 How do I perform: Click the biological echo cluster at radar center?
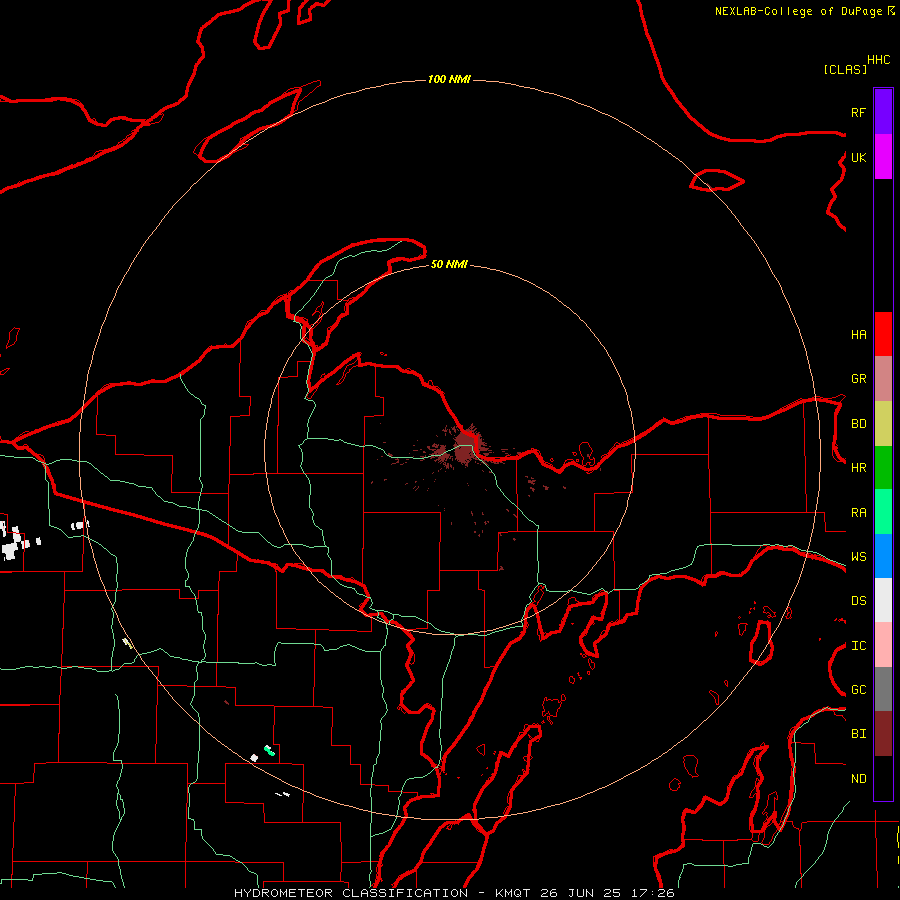pos(465,447)
